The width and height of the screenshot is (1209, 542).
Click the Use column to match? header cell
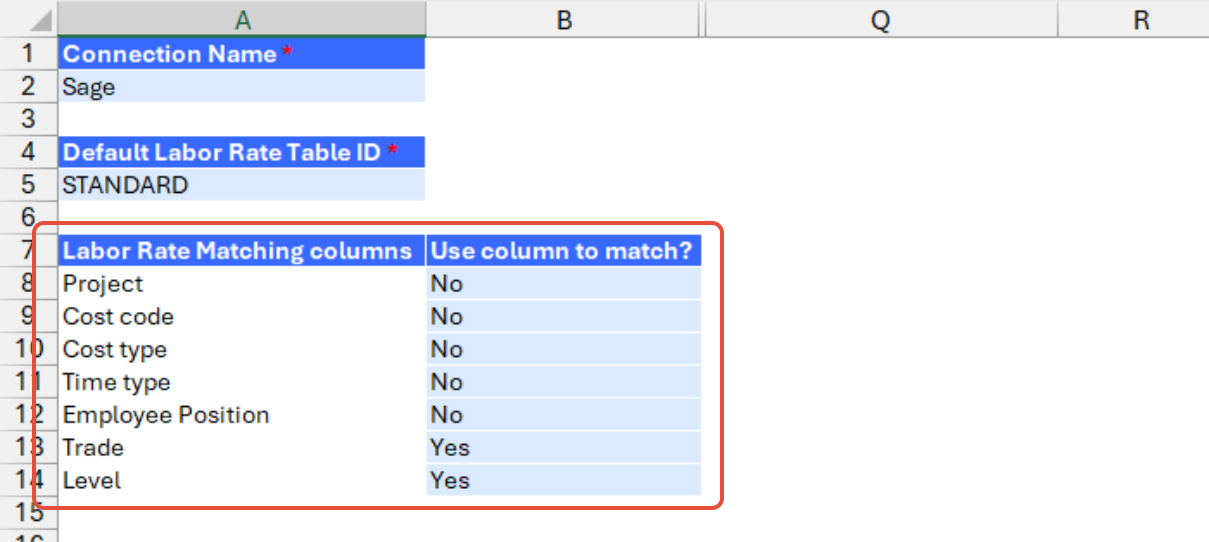pyautogui.click(x=564, y=250)
